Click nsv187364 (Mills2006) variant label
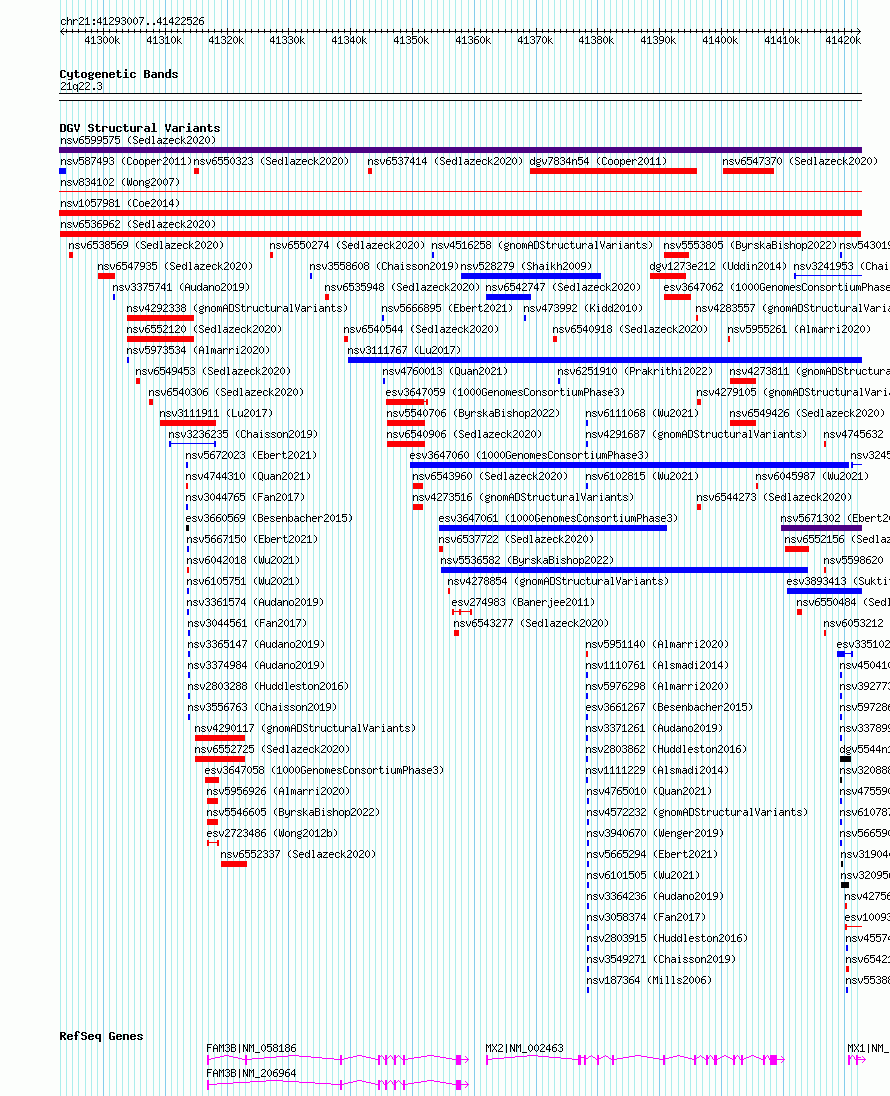The width and height of the screenshot is (890, 1096). tap(649, 980)
